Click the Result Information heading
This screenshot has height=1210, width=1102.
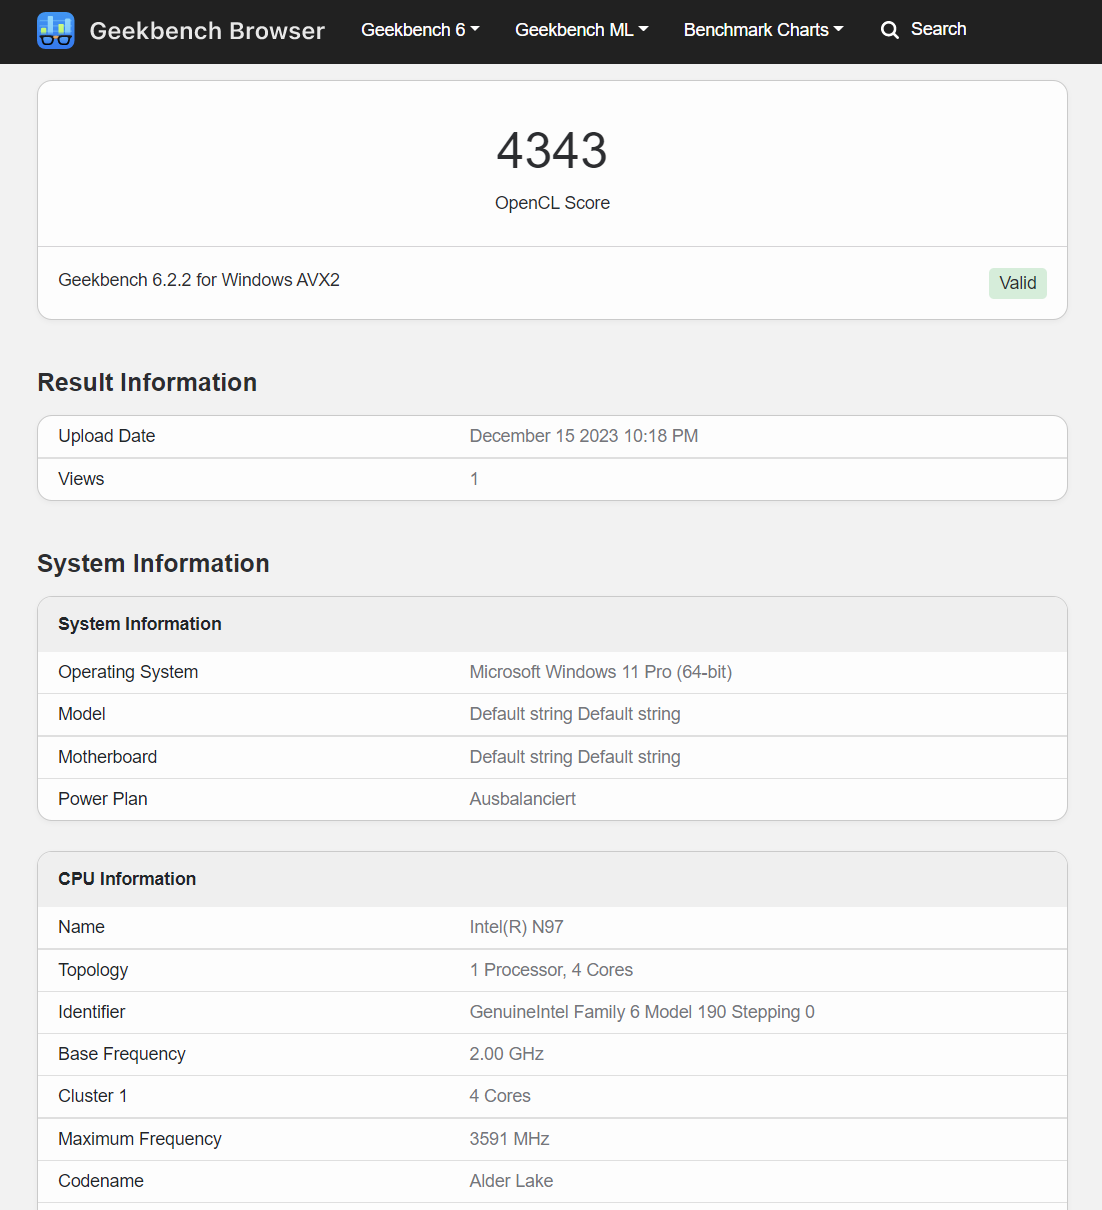click(147, 382)
